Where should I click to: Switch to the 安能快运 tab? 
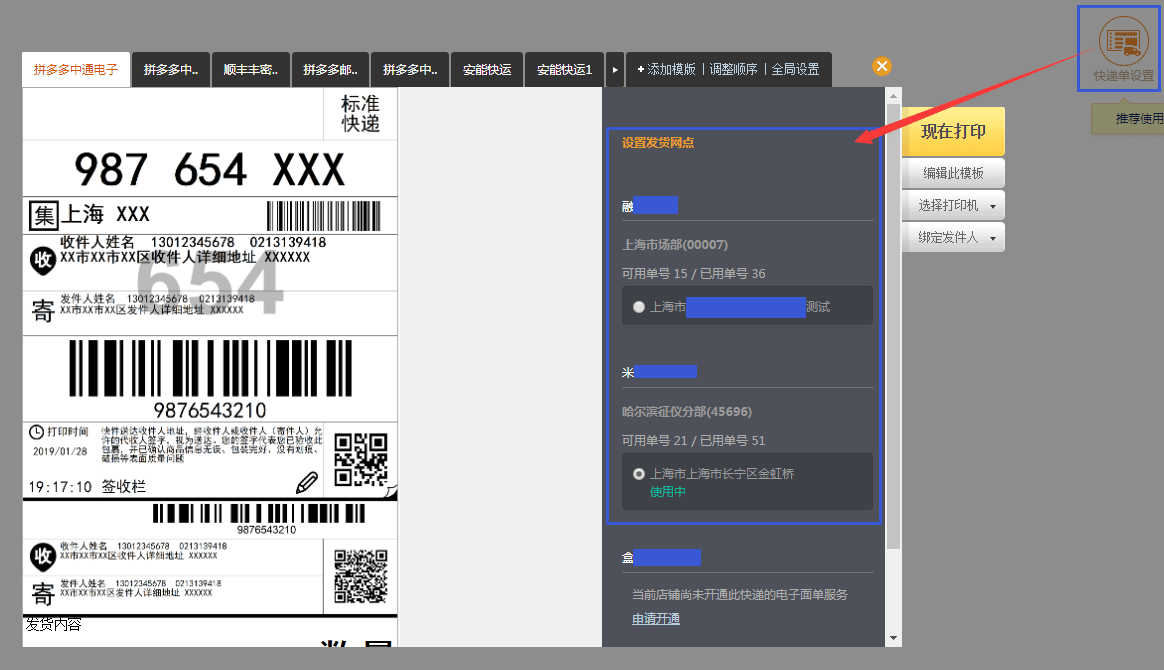click(487, 70)
